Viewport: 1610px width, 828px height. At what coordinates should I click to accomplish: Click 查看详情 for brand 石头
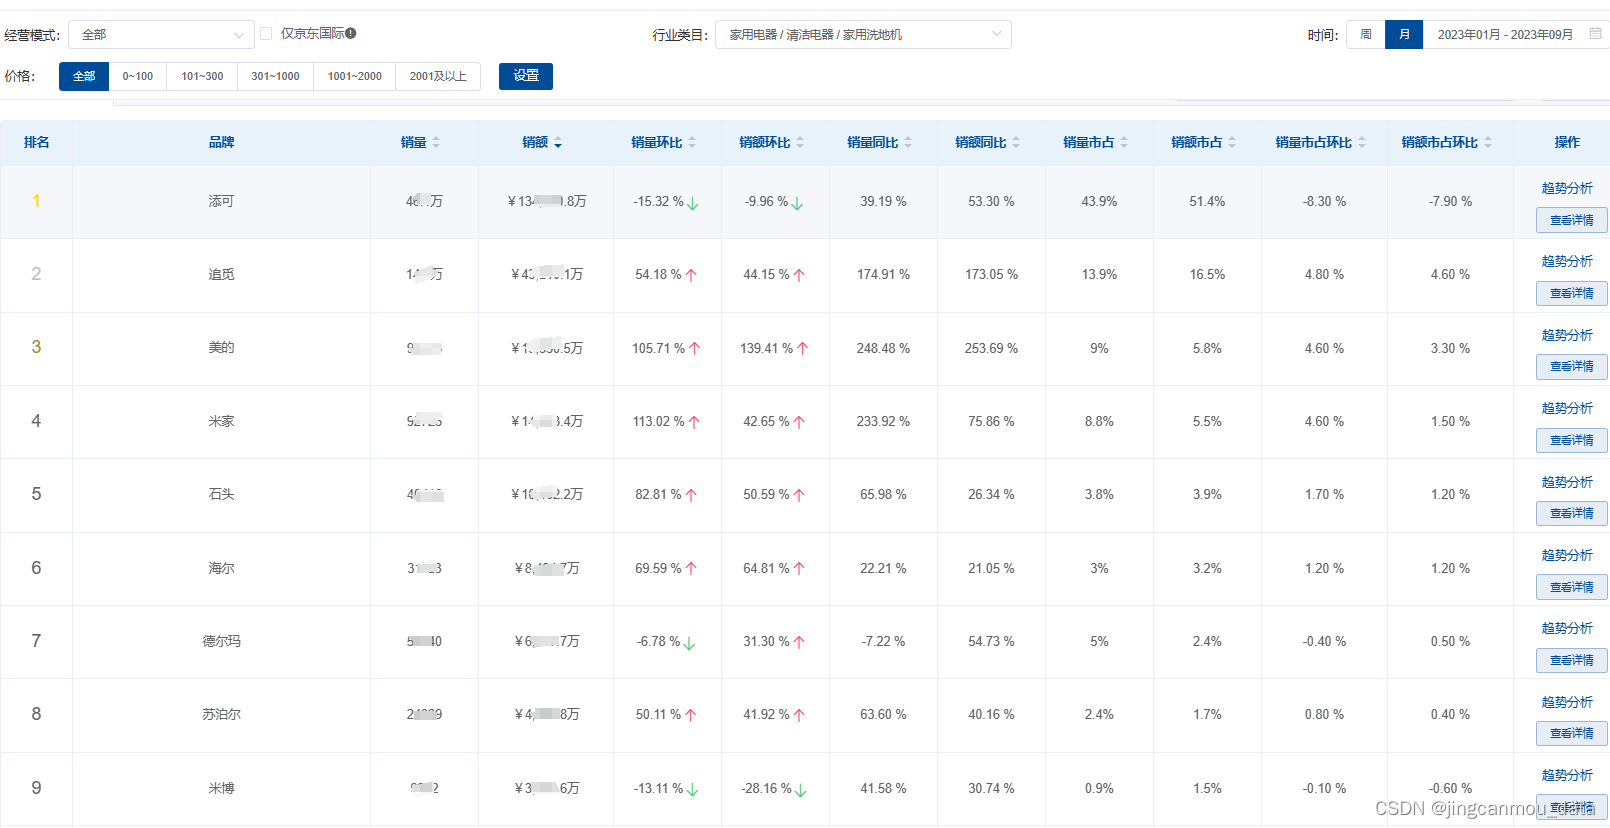point(1572,513)
